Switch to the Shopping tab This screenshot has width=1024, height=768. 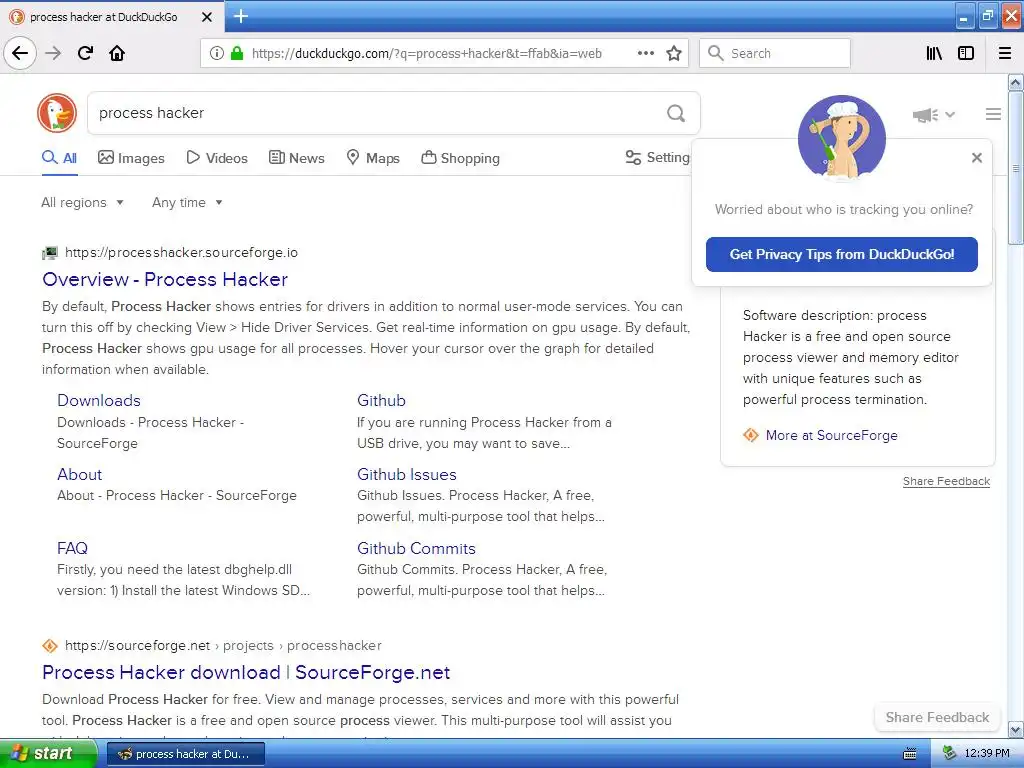pyautogui.click(x=460, y=158)
